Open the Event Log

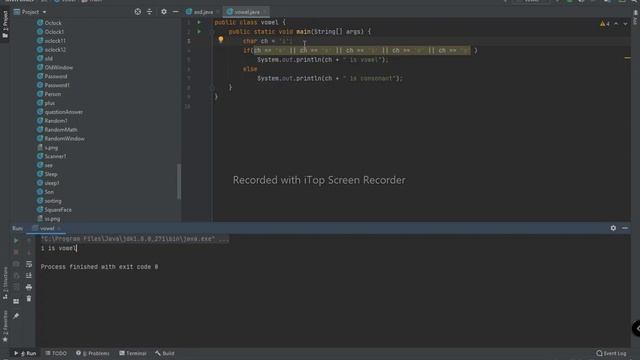(611, 353)
